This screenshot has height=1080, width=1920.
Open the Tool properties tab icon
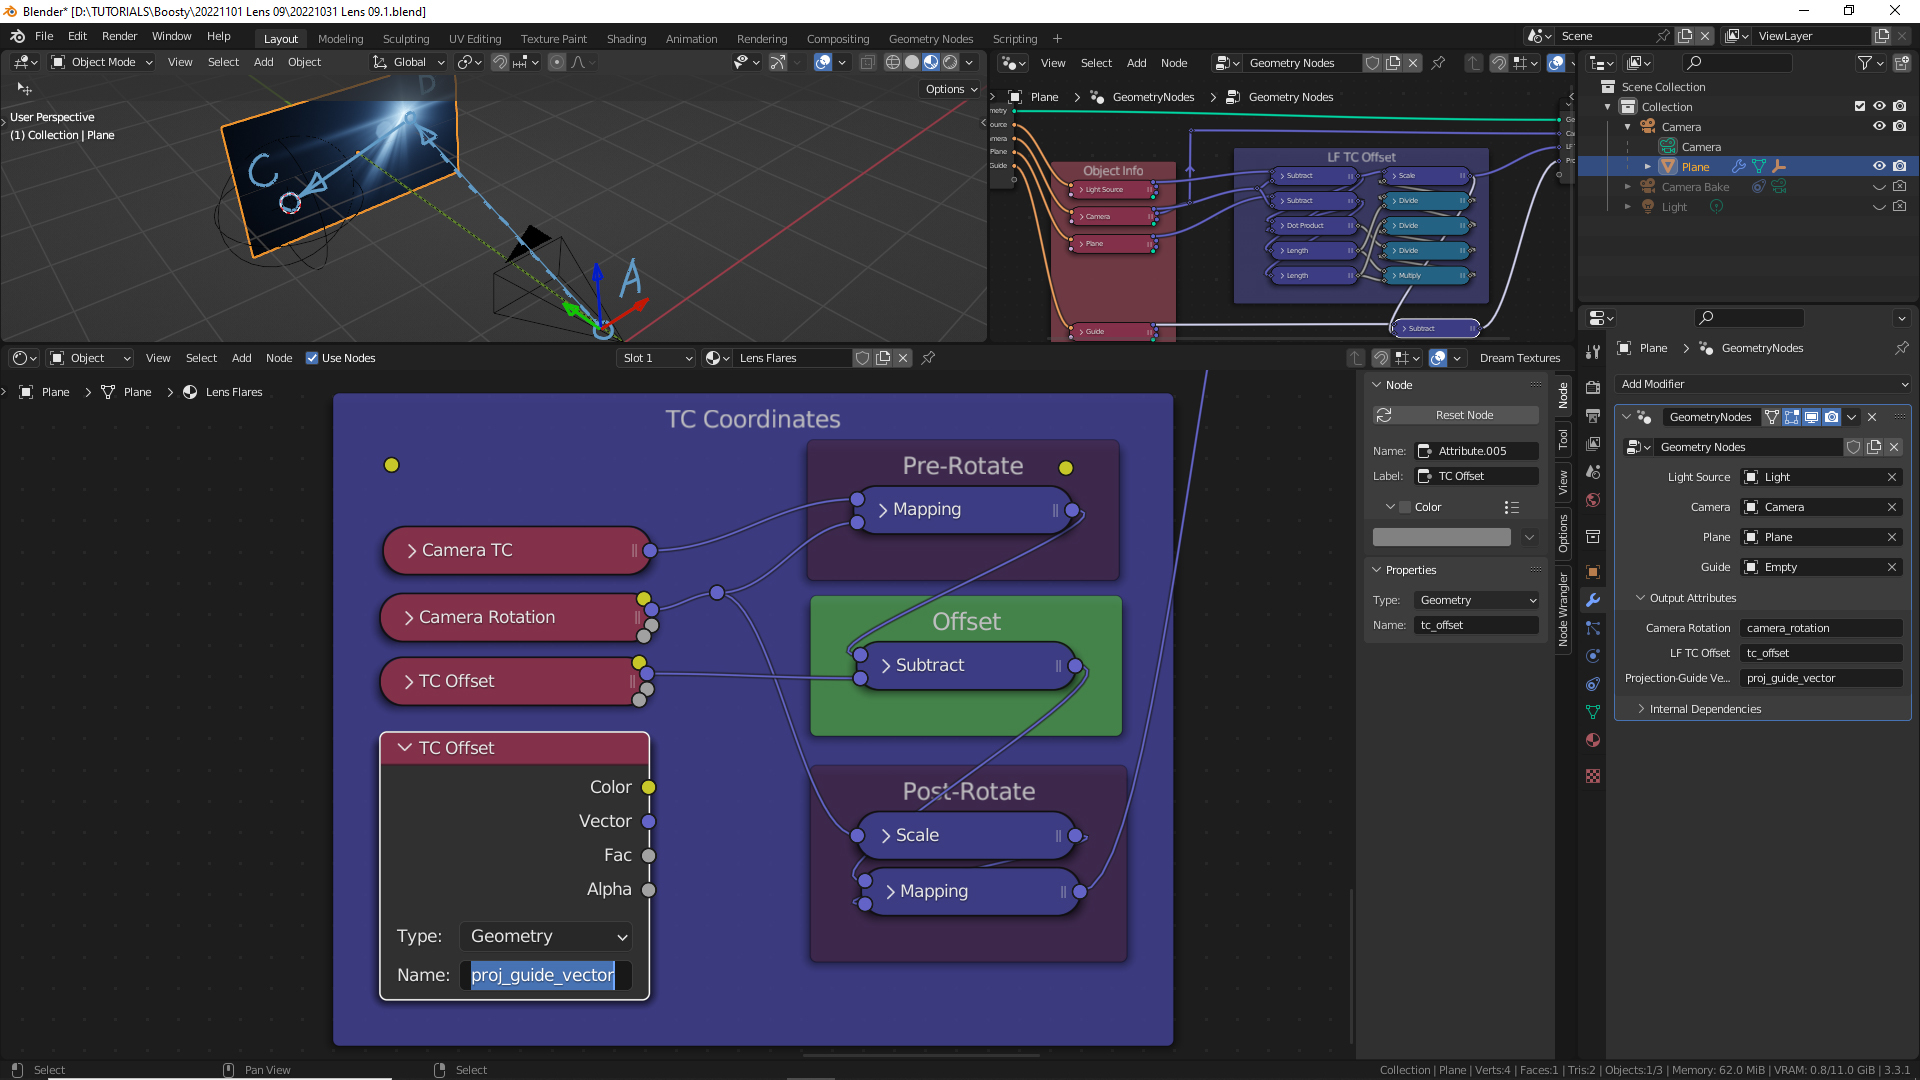click(x=1593, y=351)
